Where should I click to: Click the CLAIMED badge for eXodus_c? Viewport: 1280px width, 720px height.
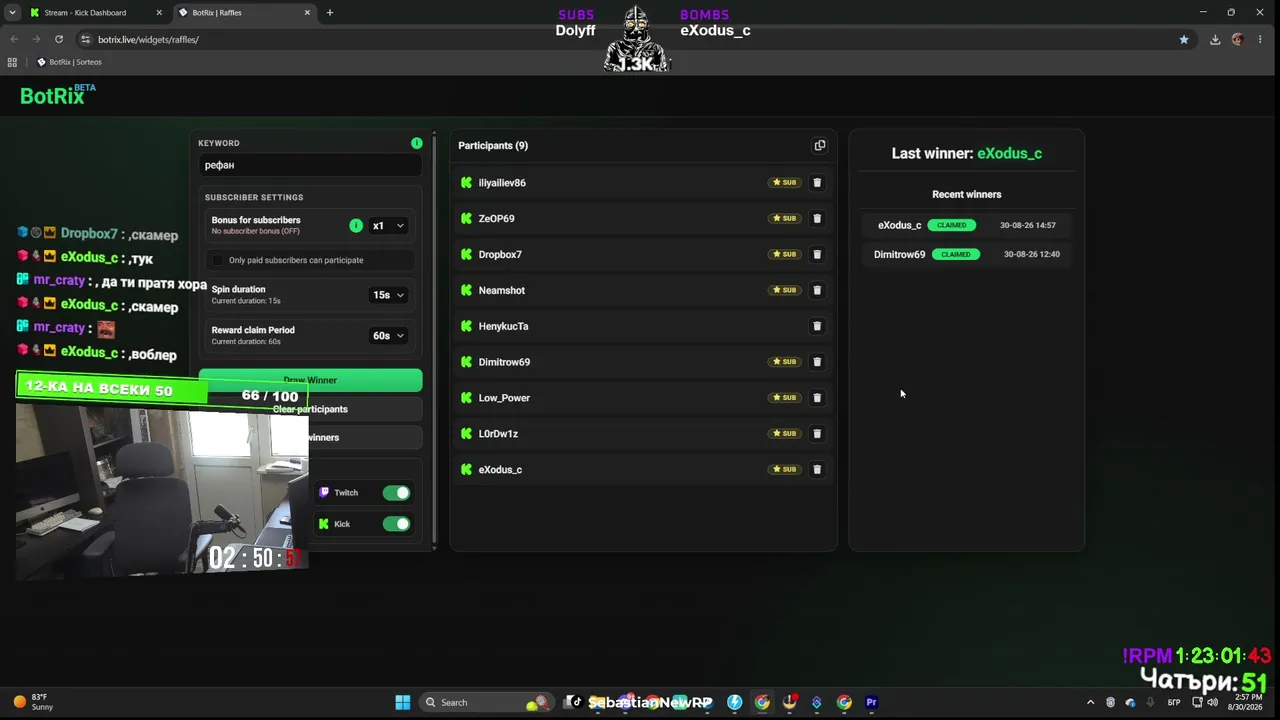coord(951,226)
